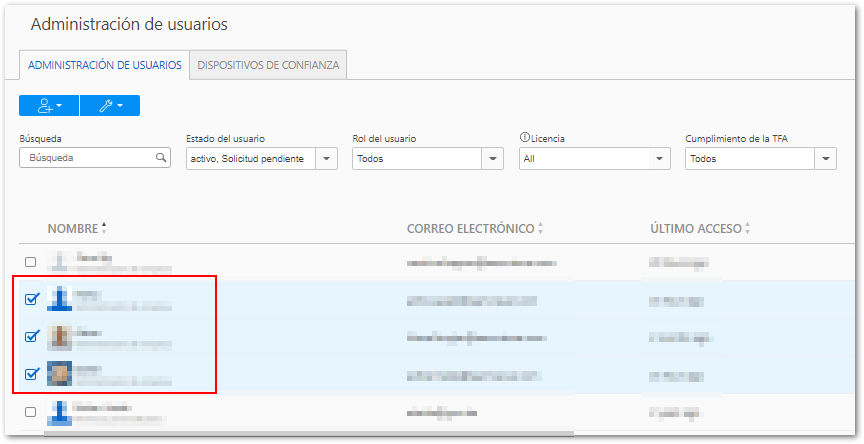
Task: Sort by Nombre arrows icon
Action: point(104,228)
